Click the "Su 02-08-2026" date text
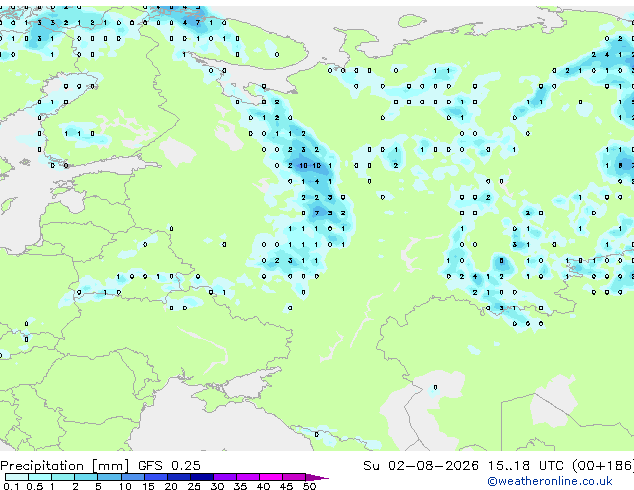Image resolution: width=634 pixels, height=490 pixels. point(421,465)
